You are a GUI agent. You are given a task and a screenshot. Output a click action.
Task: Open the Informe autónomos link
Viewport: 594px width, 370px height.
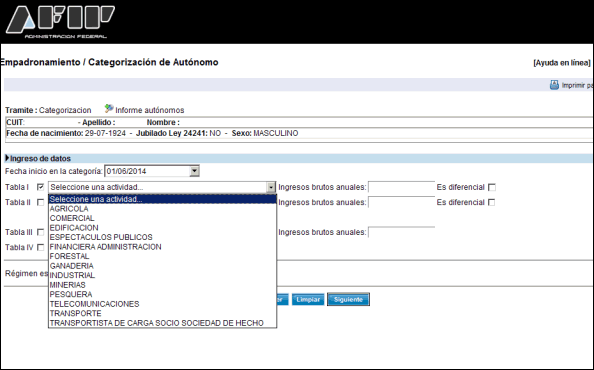click(150, 110)
